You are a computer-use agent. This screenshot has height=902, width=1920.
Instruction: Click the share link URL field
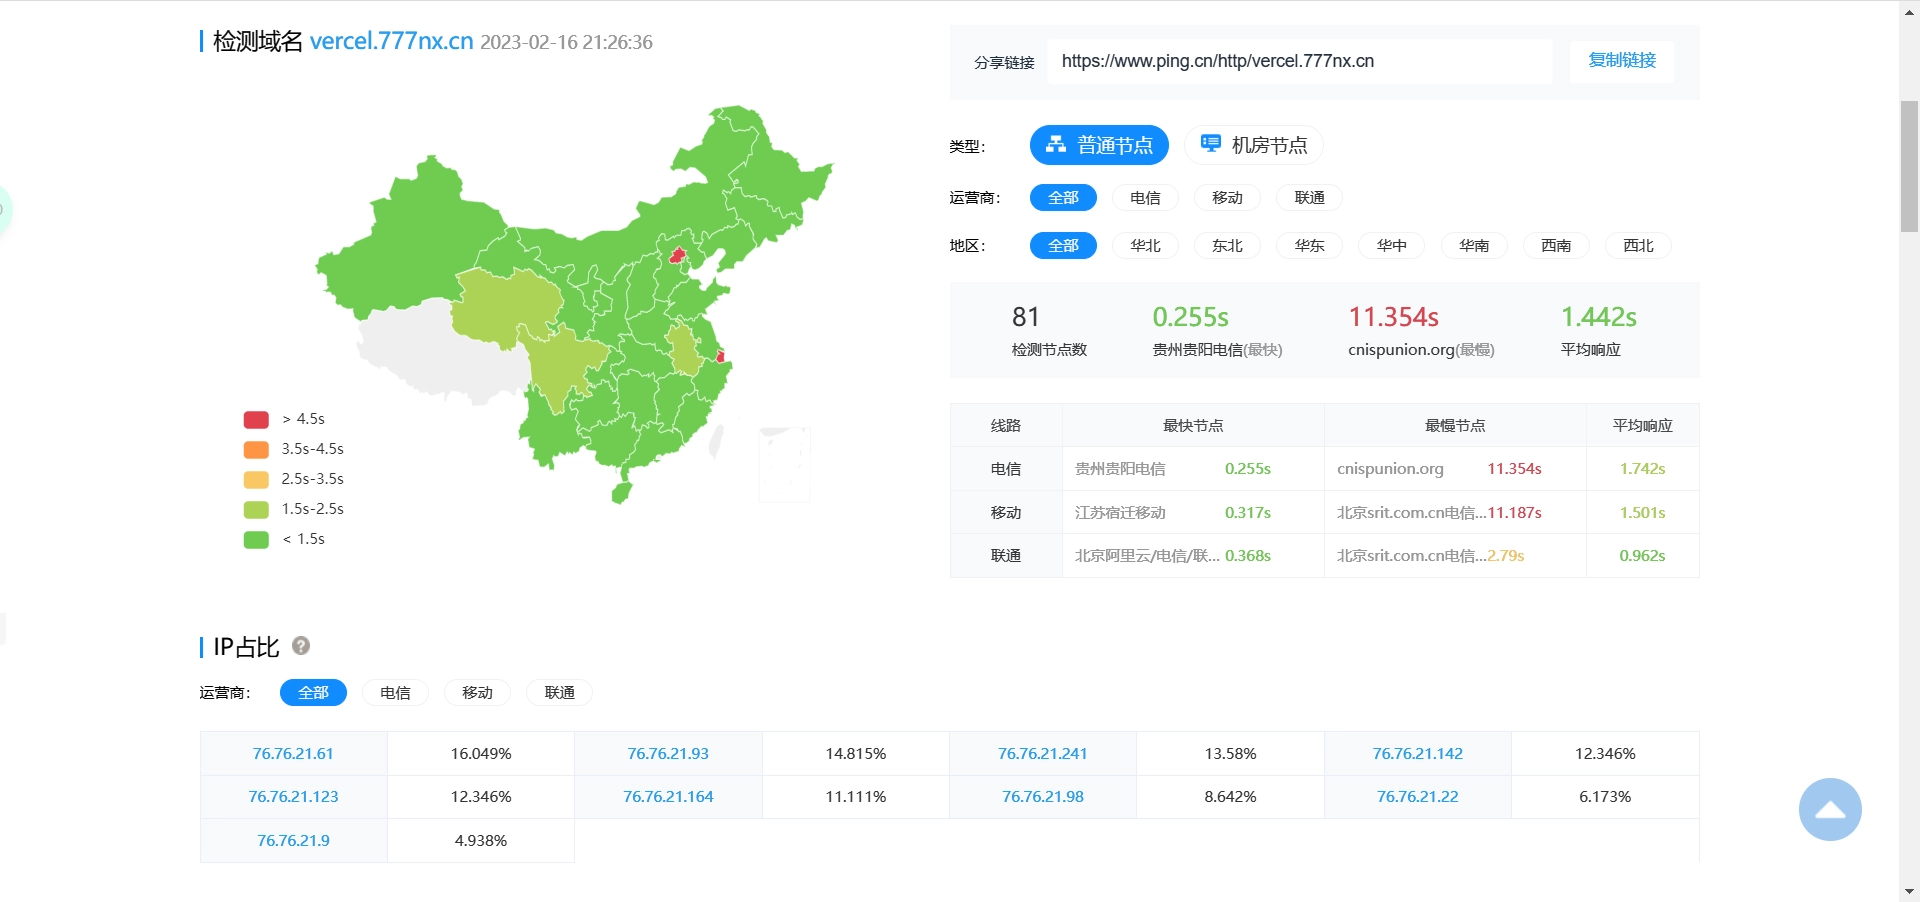pyautogui.click(x=1299, y=61)
